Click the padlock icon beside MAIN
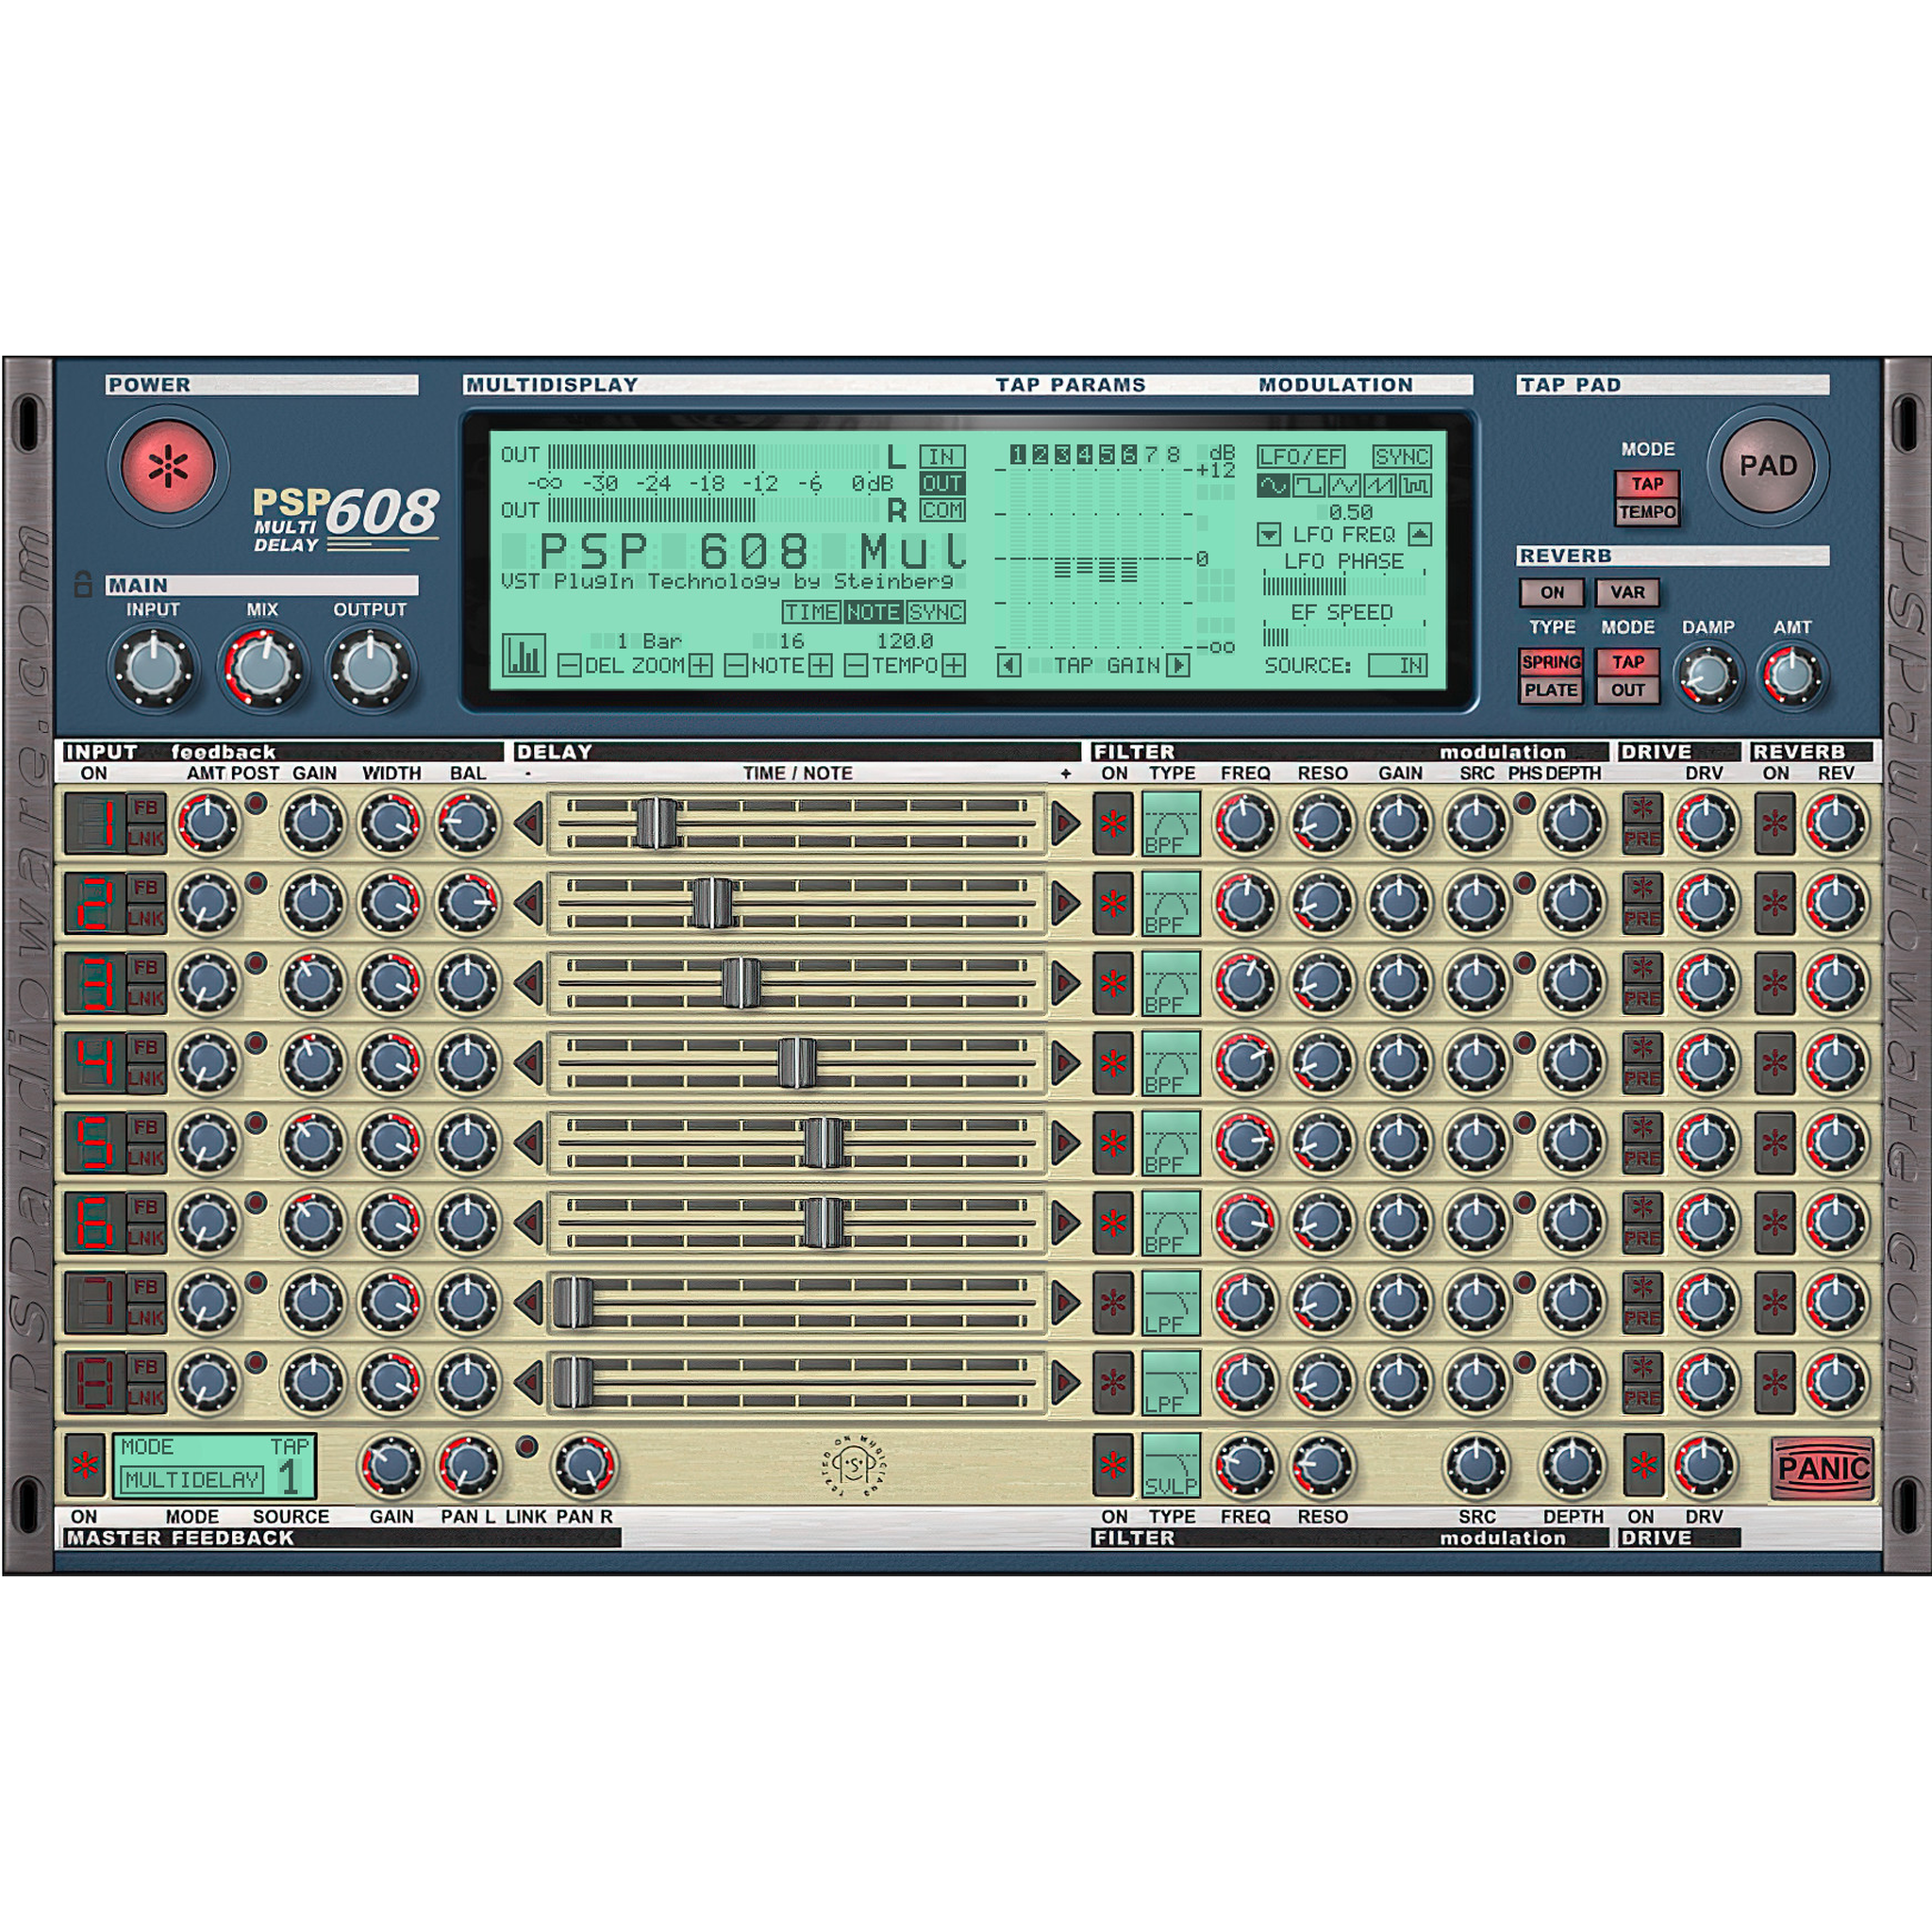The image size is (1932, 1932). (84, 584)
